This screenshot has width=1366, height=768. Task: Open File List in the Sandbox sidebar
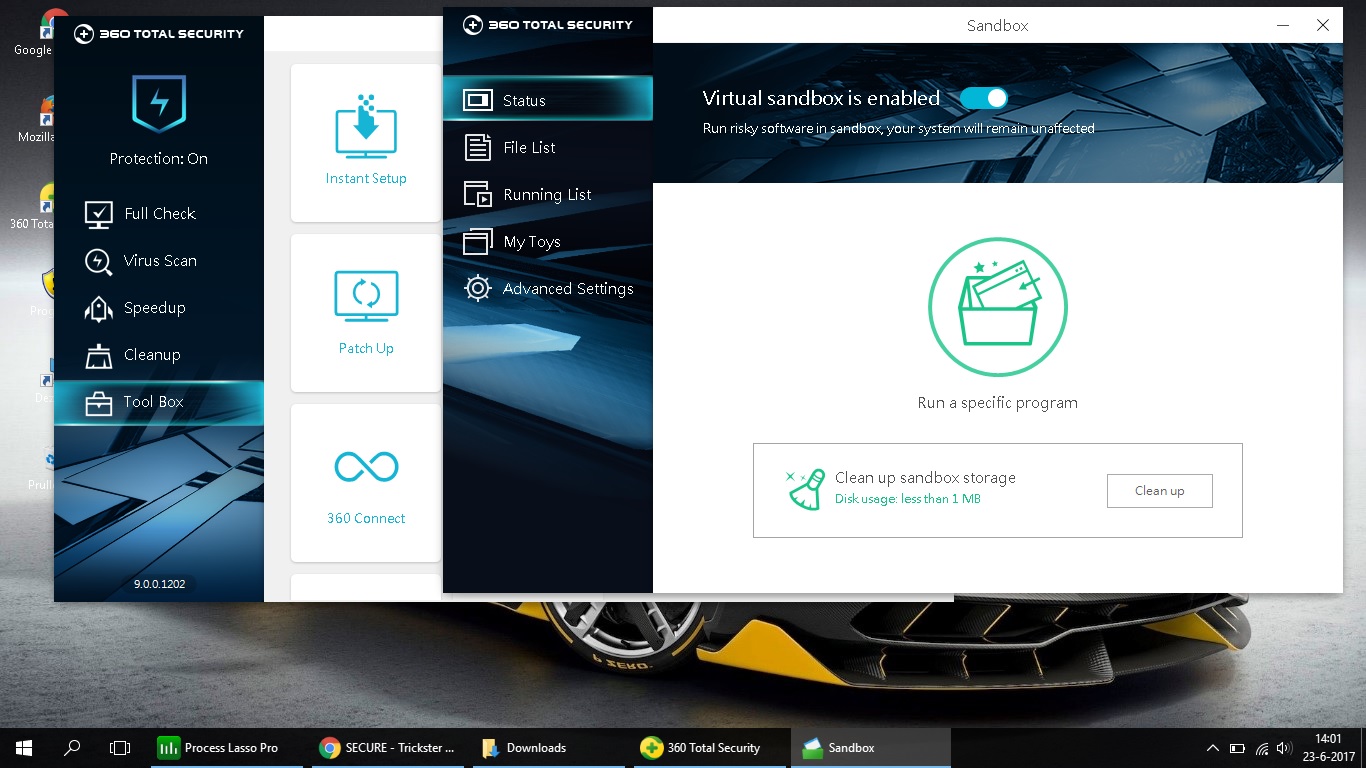pos(548,147)
